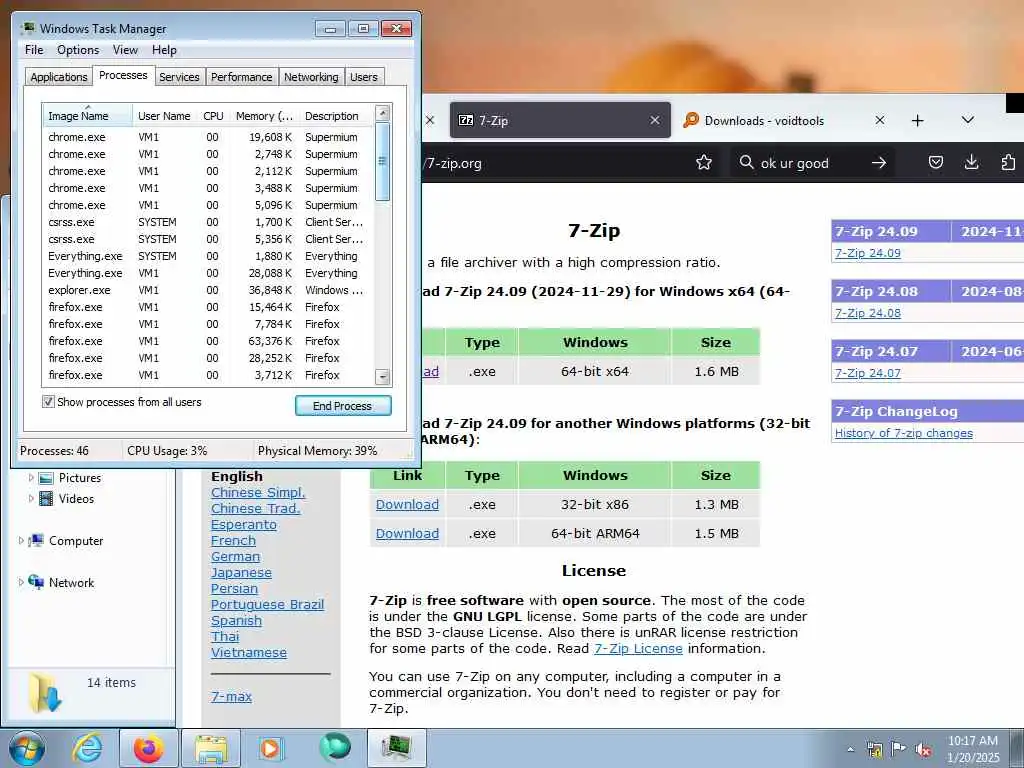Launch Internet Explorer from the taskbar
Image resolution: width=1024 pixels, height=768 pixels.
[87, 748]
